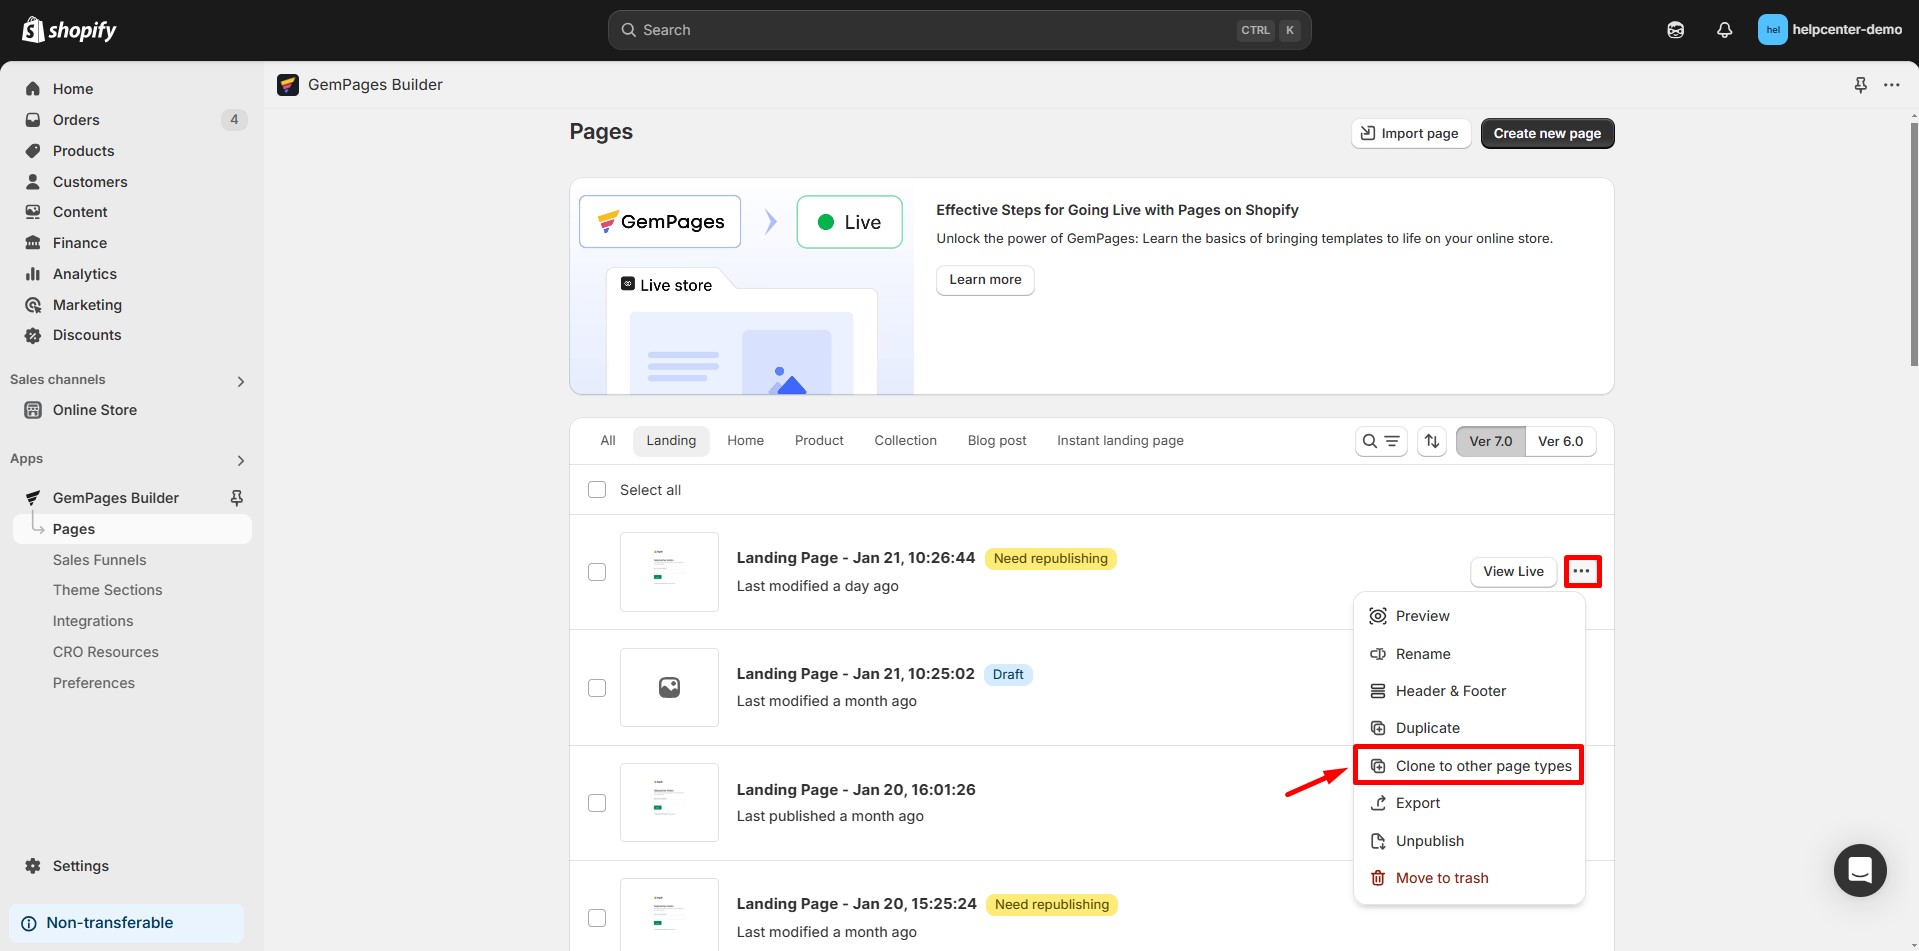Enable the Select all checkbox
This screenshot has width=1919, height=951.
coord(597,489)
